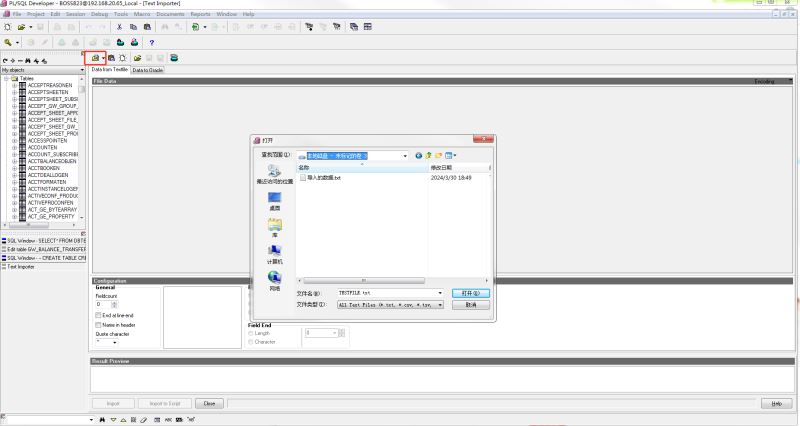This screenshot has width=800, height=426.
Task: Click the New document icon in the main toolbar
Action: coord(7,27)
